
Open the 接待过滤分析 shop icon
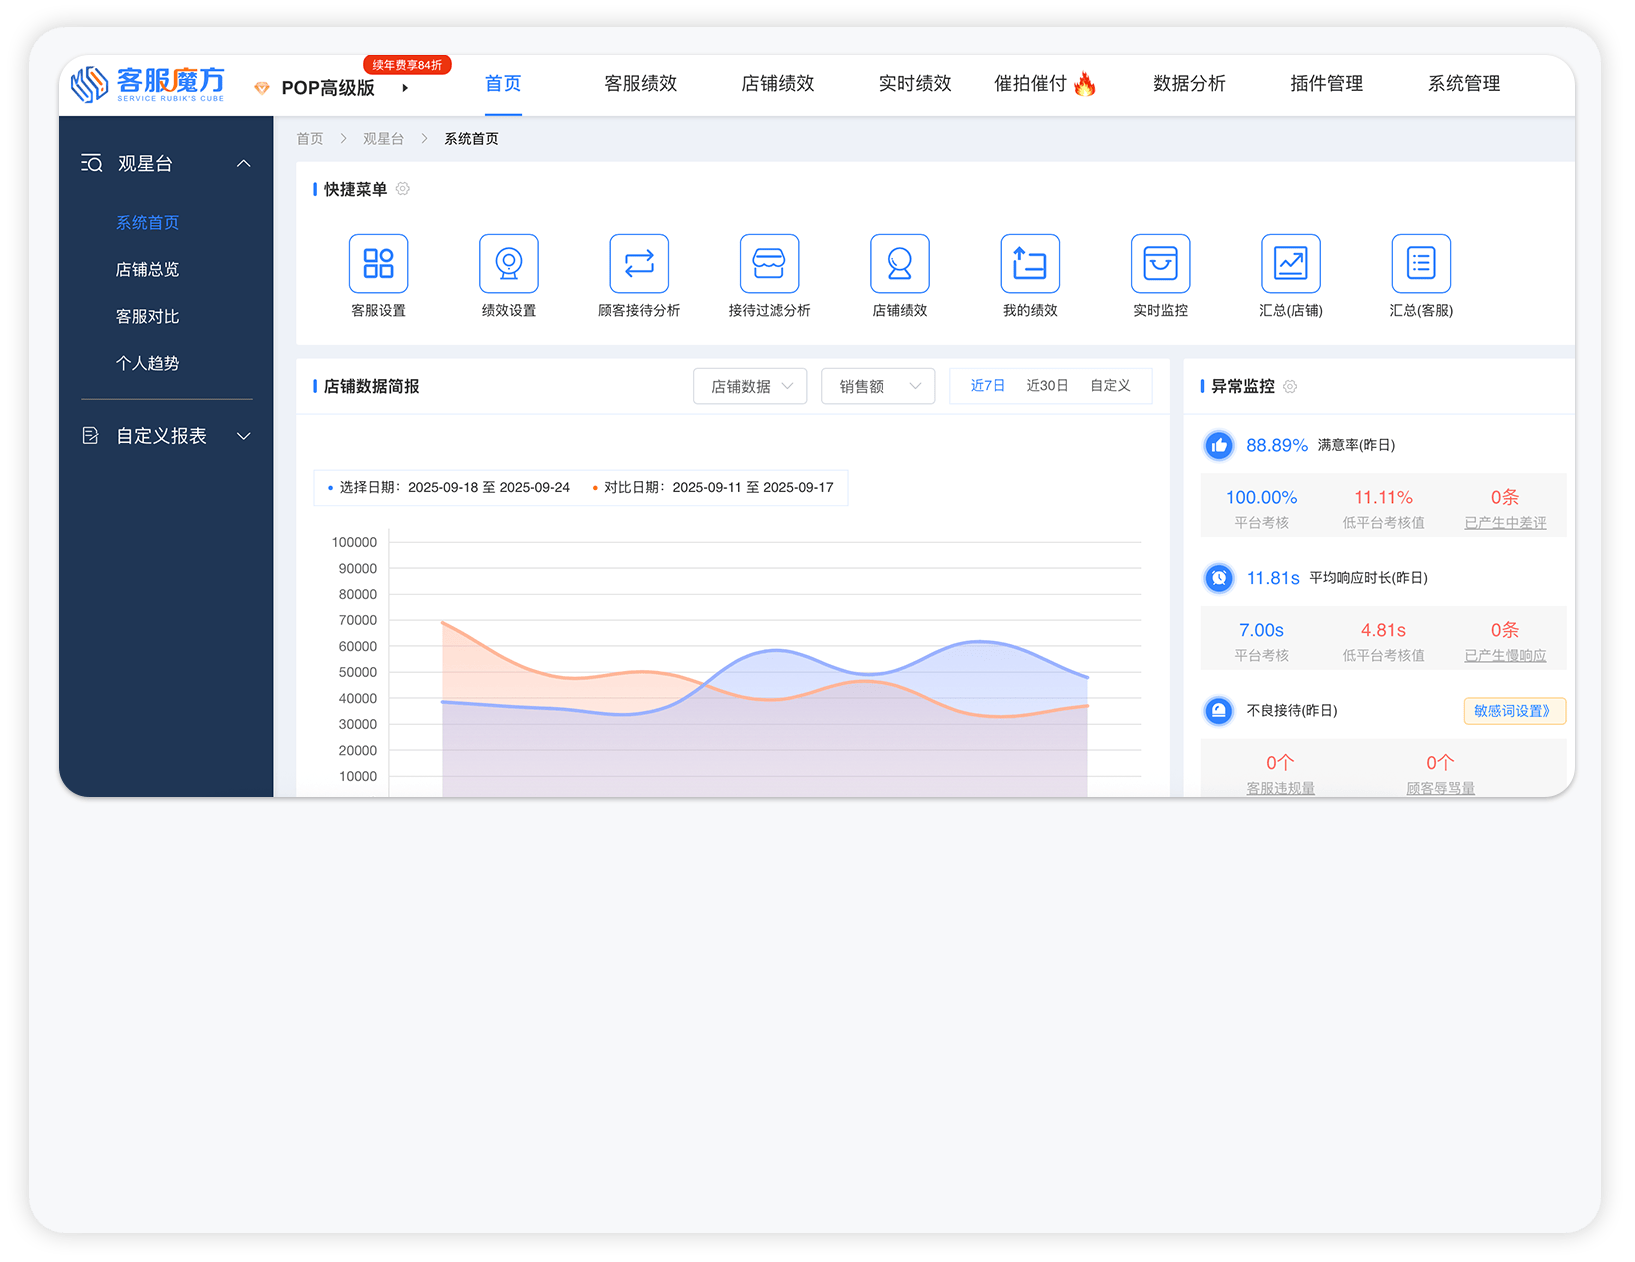pyautogui.click(x=769, y=264)
